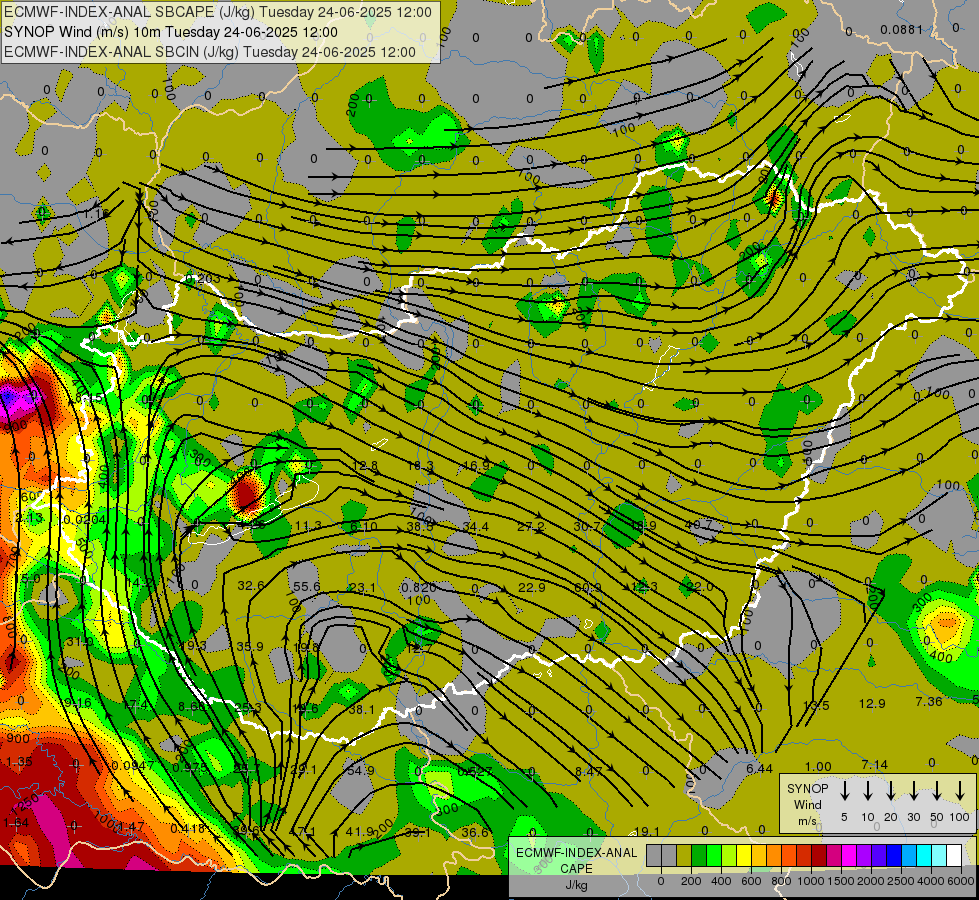Click the 32.6 value on the map
Viewport: 979px width, 900px height.
(x=250, y=585)
